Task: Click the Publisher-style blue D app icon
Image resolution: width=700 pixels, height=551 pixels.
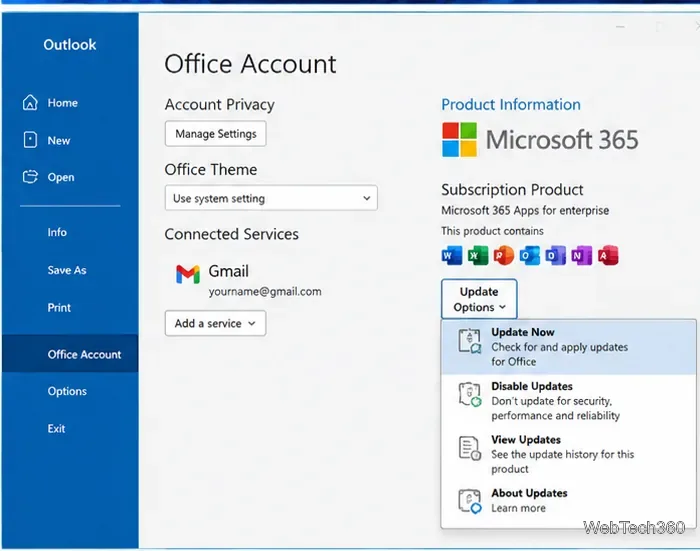Action: [555, 255]
